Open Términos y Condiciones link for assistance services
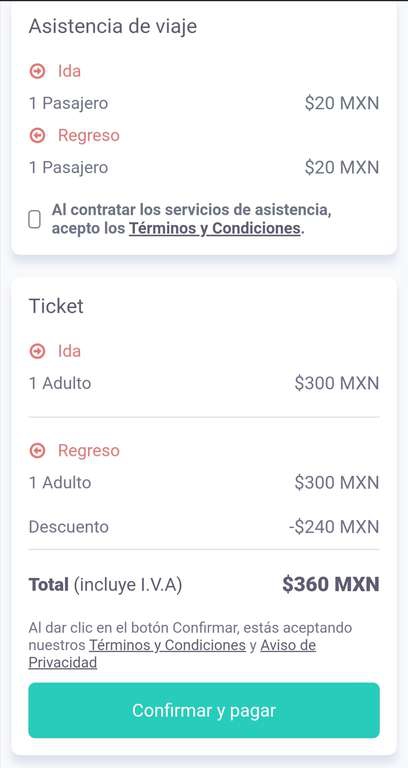This screenshot has height=768, width=408. coord(215,228)
